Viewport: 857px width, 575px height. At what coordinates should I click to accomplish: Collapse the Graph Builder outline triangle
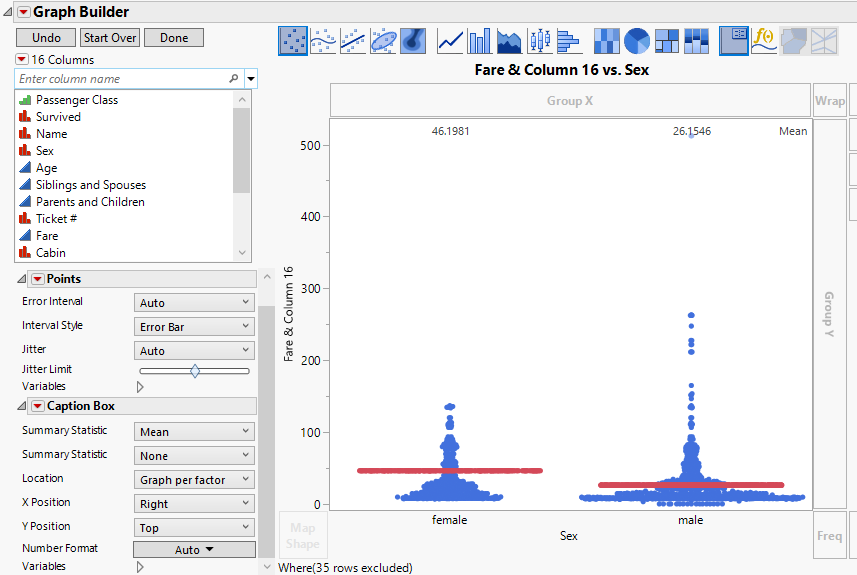[8, 11]
